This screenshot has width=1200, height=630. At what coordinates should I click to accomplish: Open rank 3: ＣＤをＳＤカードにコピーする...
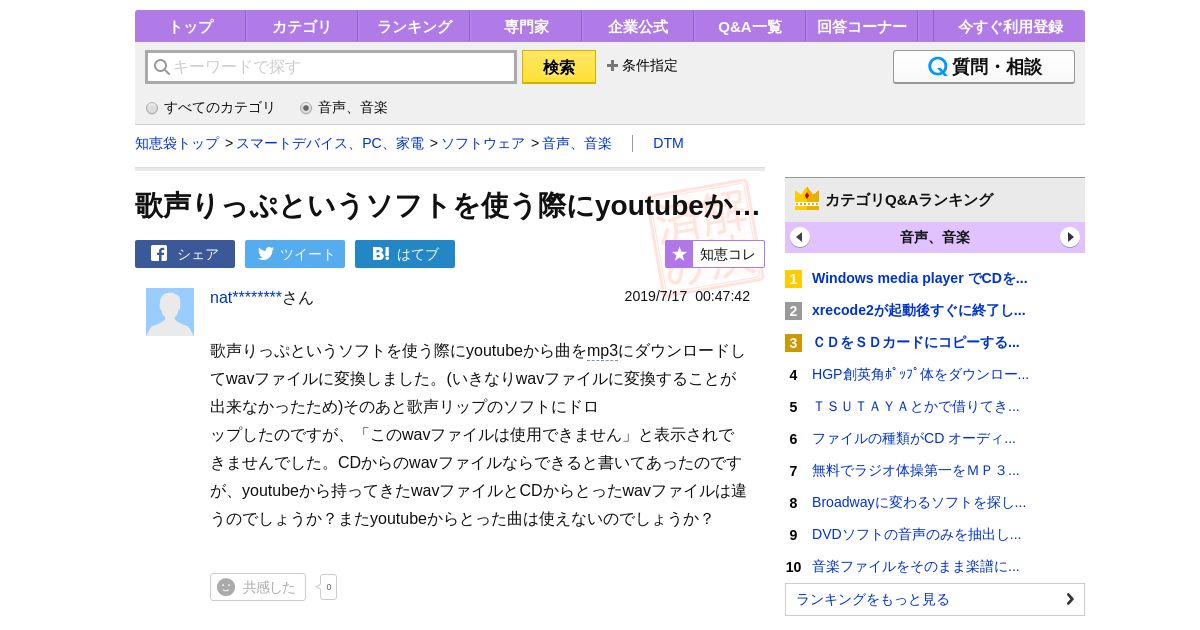916,342
